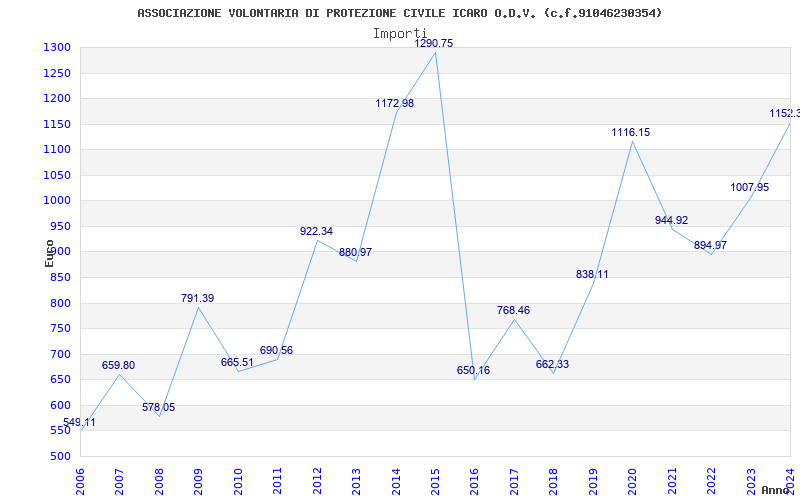Select the y-axis tick 750
The height and width of the screenshot is (500, 800).
click(60, 329)
